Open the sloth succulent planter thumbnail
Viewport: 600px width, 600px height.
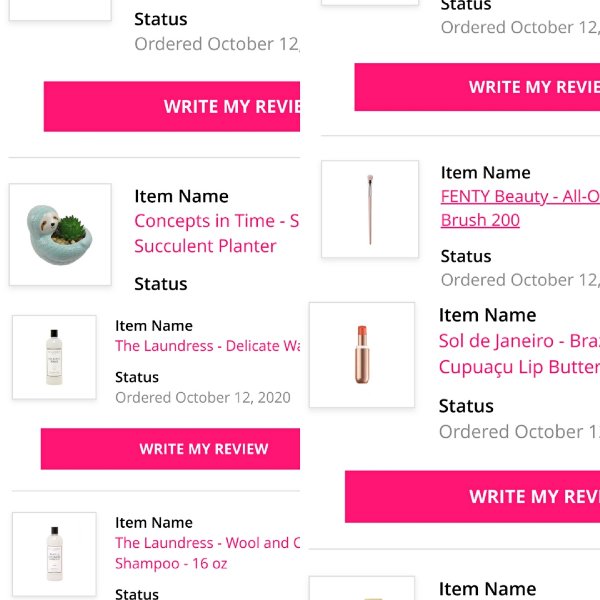pos(60,235)
